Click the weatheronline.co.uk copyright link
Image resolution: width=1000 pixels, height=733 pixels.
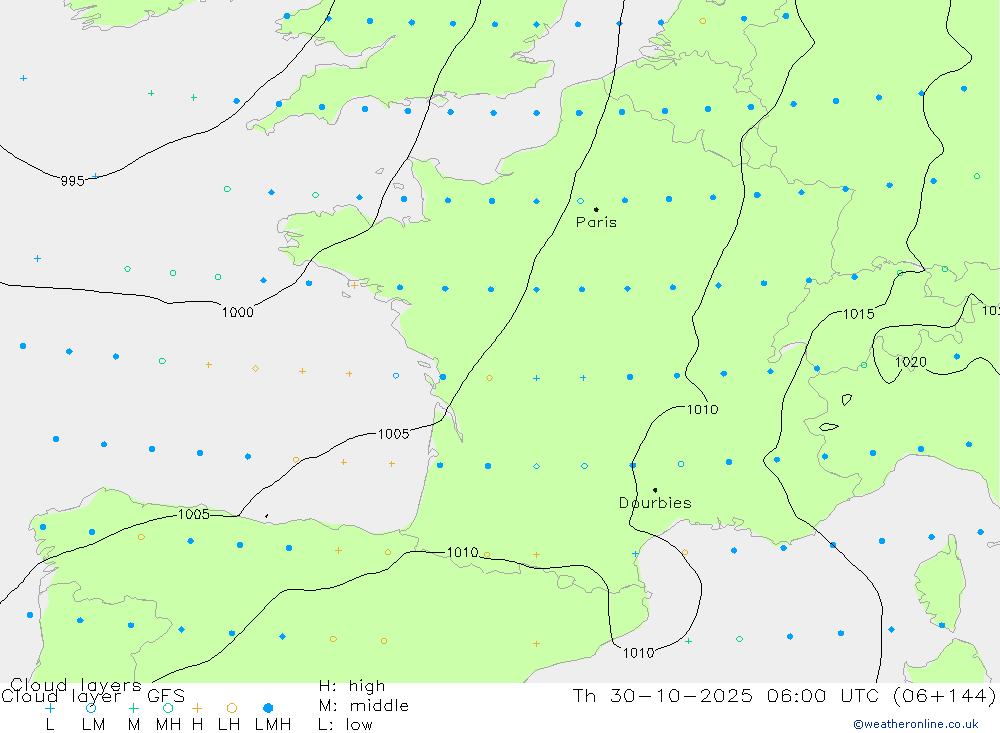916,724
